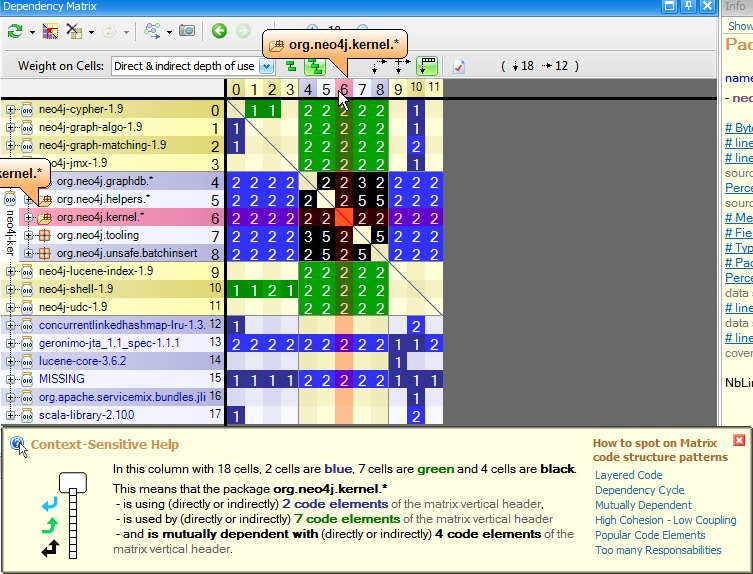Open the Weight on Cells combo box arrow

267,66
